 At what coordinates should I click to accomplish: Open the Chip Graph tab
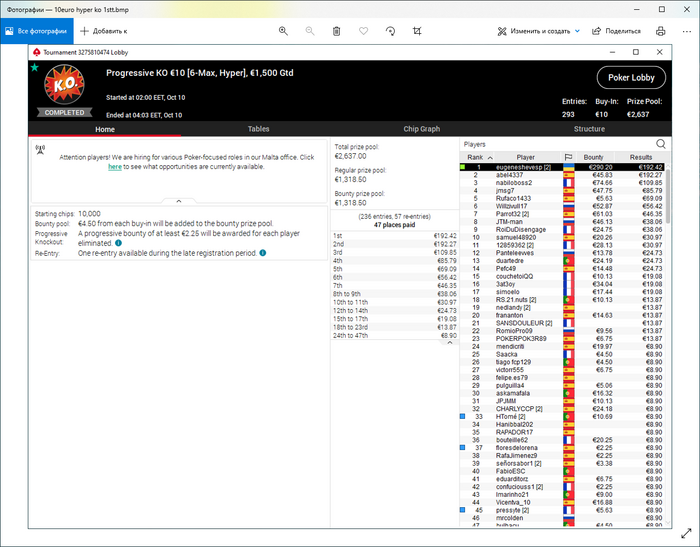click(x=421, y=129)
